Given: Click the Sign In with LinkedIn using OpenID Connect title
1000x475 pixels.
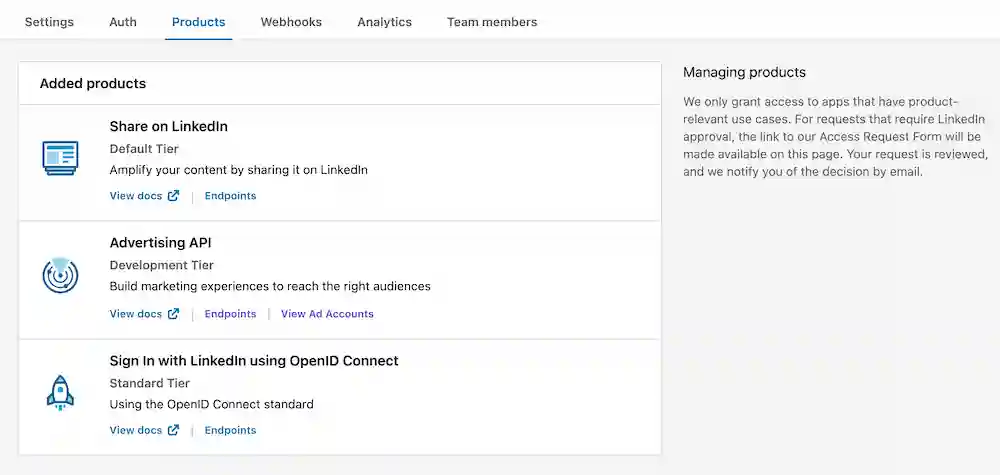Looking at the screenshot, I should pyautogui.click(x=254, y=361).
